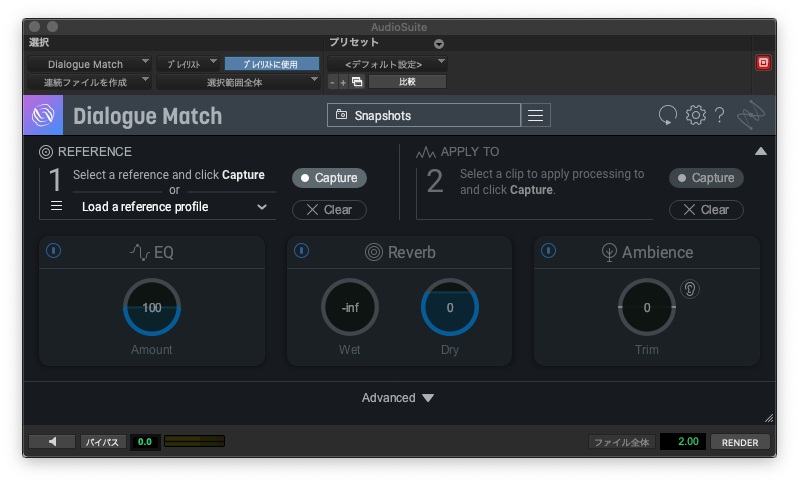
Task: Click the Reverb Wet knob
Action: (350, 307)
